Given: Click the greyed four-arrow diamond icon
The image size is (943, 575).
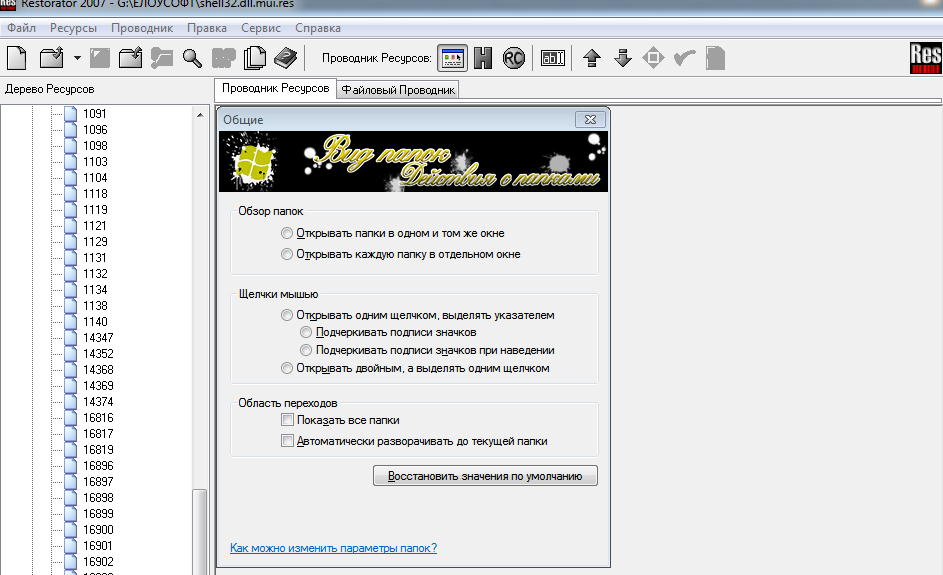Looking at the screenshot, I should 653,58.
